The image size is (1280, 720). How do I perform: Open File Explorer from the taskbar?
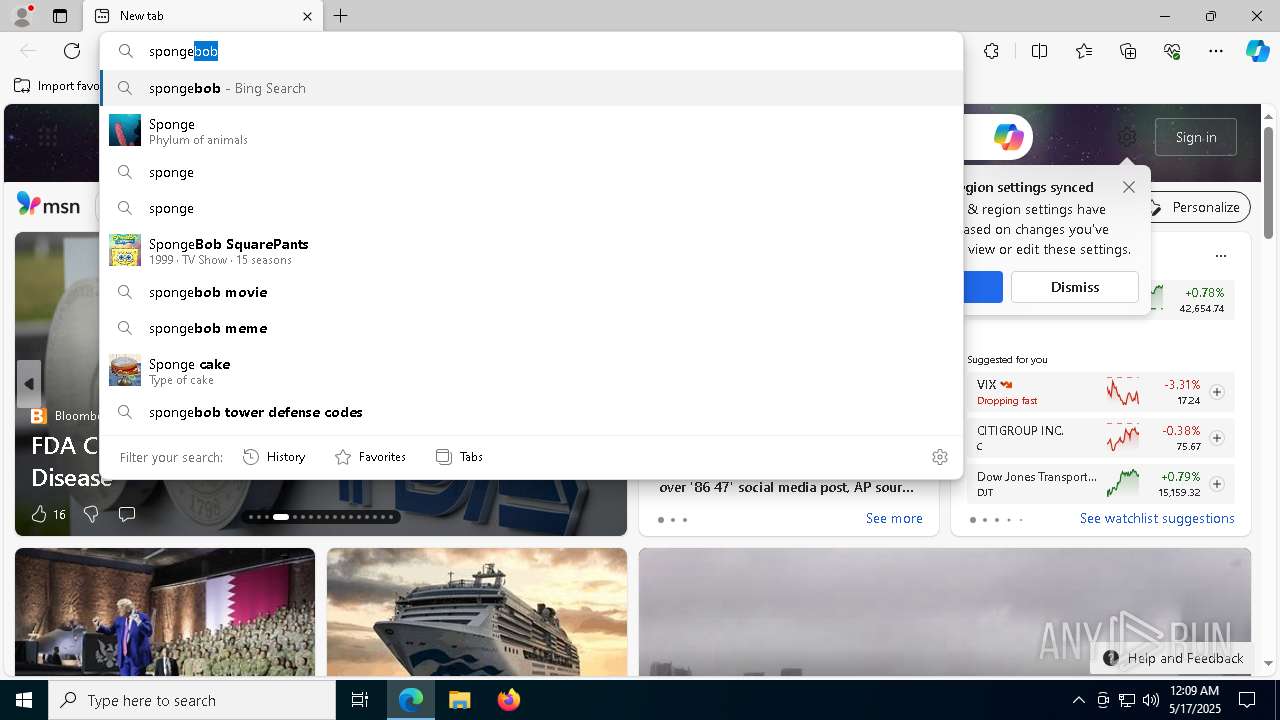point(459,700)
